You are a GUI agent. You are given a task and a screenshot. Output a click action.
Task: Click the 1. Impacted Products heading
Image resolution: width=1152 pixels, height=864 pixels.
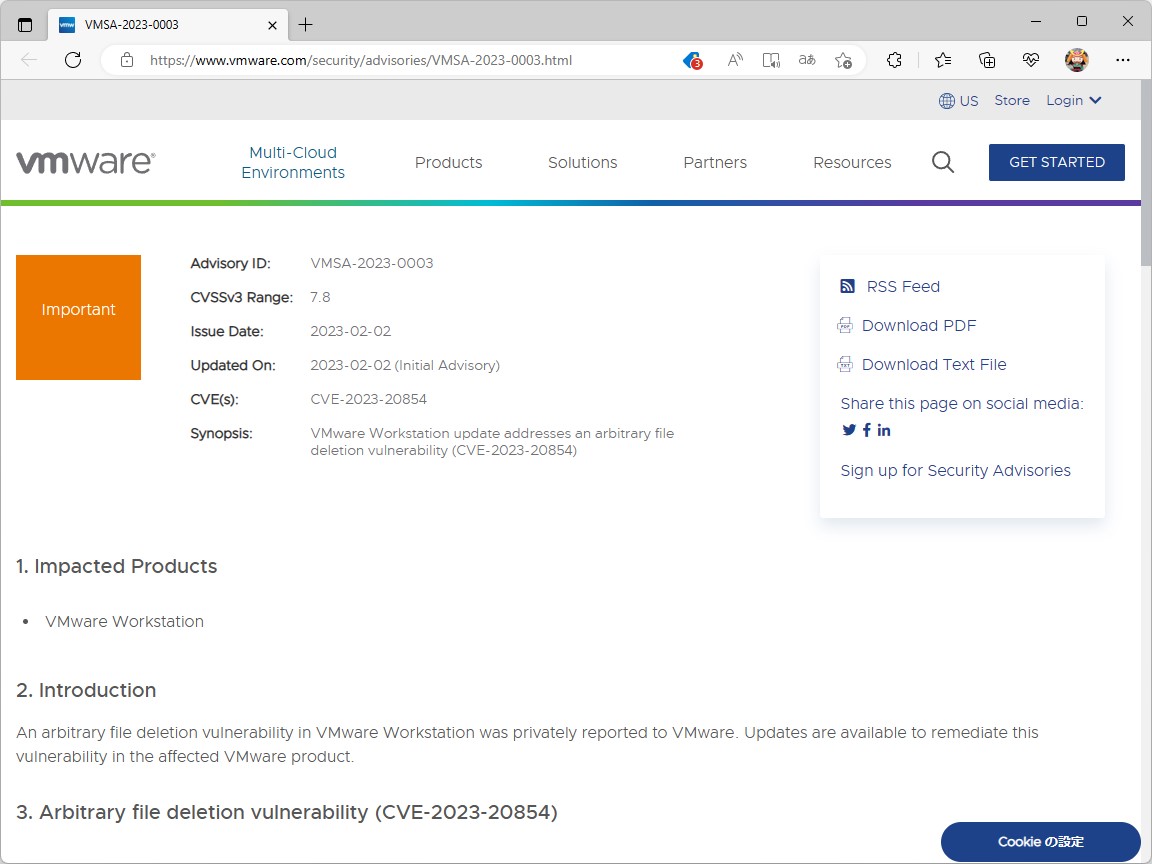(x=117, y=566)
